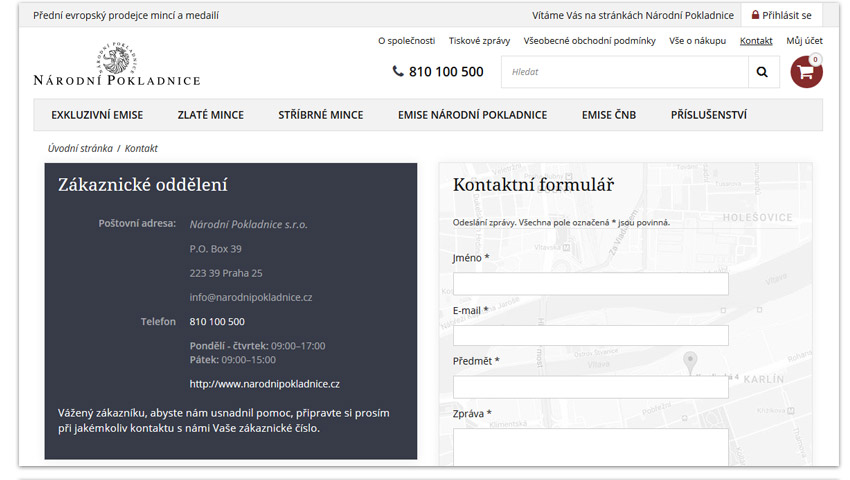850x480 pixels.
Task: Click the lock icon next to Přihlásit se
Action: coord(755,15)
